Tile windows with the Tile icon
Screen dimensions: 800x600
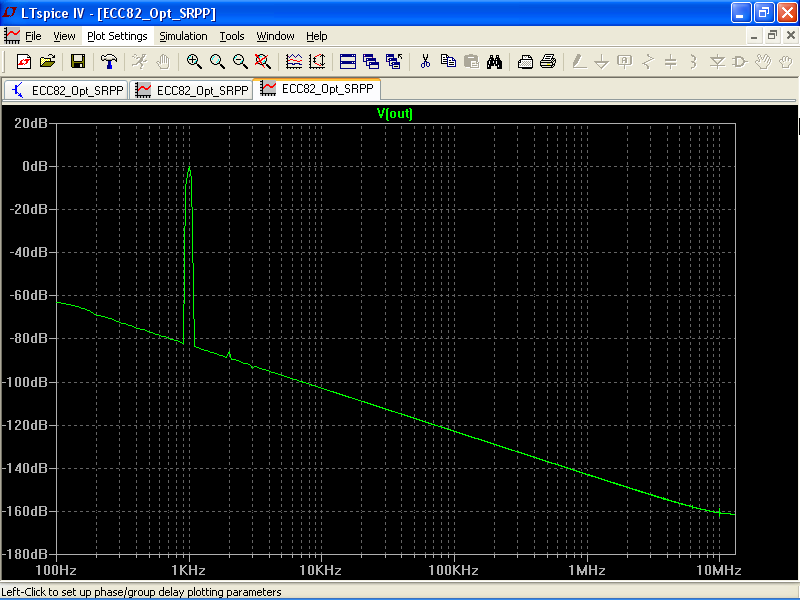click(347, 62)
